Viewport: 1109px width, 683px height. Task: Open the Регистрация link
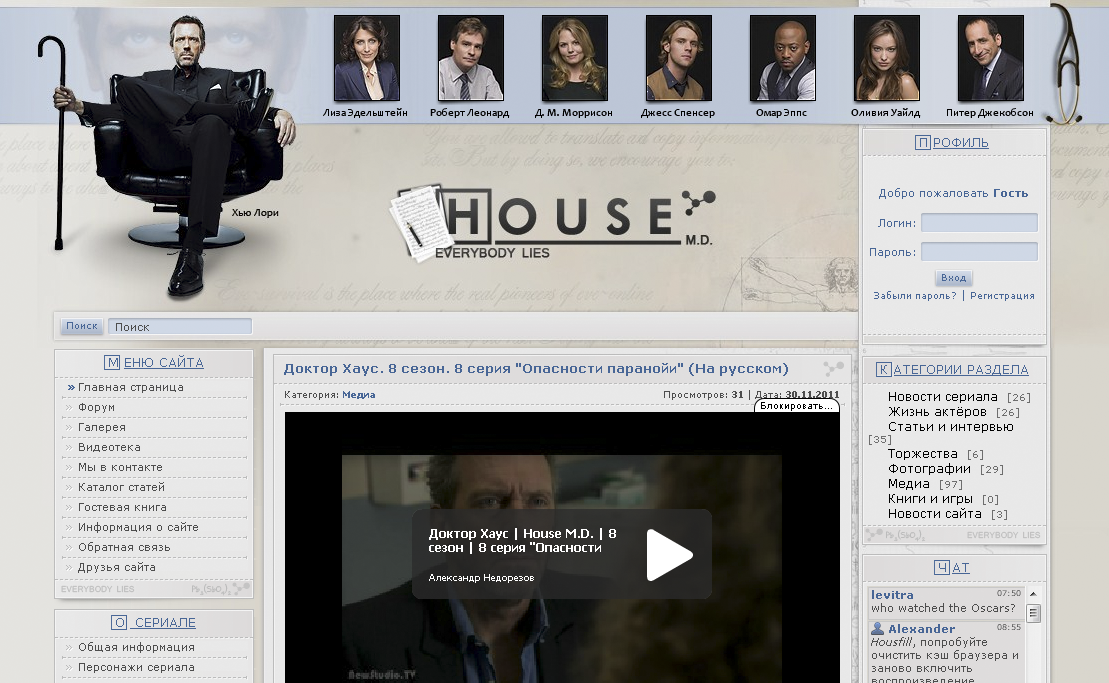[x=1002, y=296]
